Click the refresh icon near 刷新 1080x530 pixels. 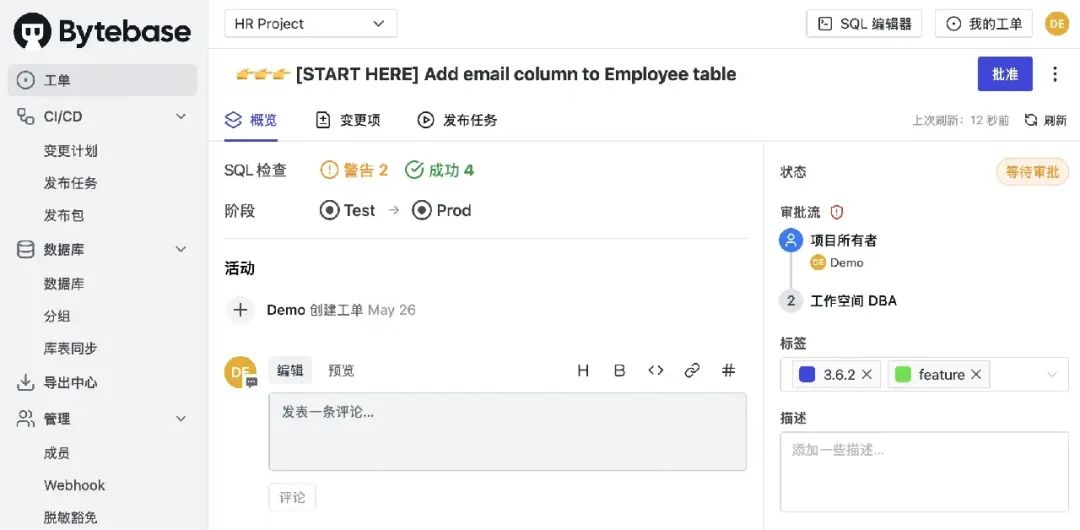click(x=1031, y=120)
